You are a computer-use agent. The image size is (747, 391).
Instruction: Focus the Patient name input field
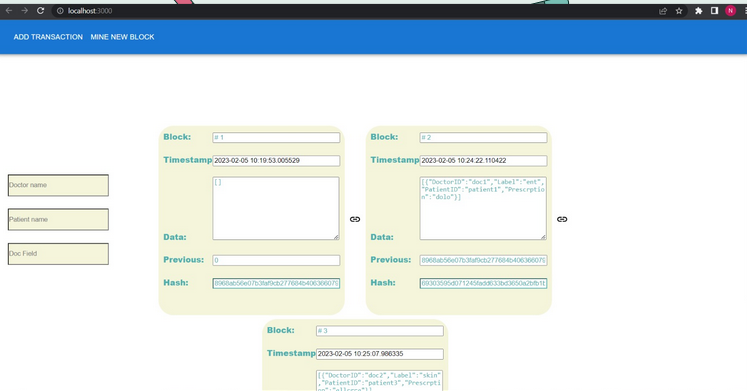pyautogui.click(x=58, y=220)
